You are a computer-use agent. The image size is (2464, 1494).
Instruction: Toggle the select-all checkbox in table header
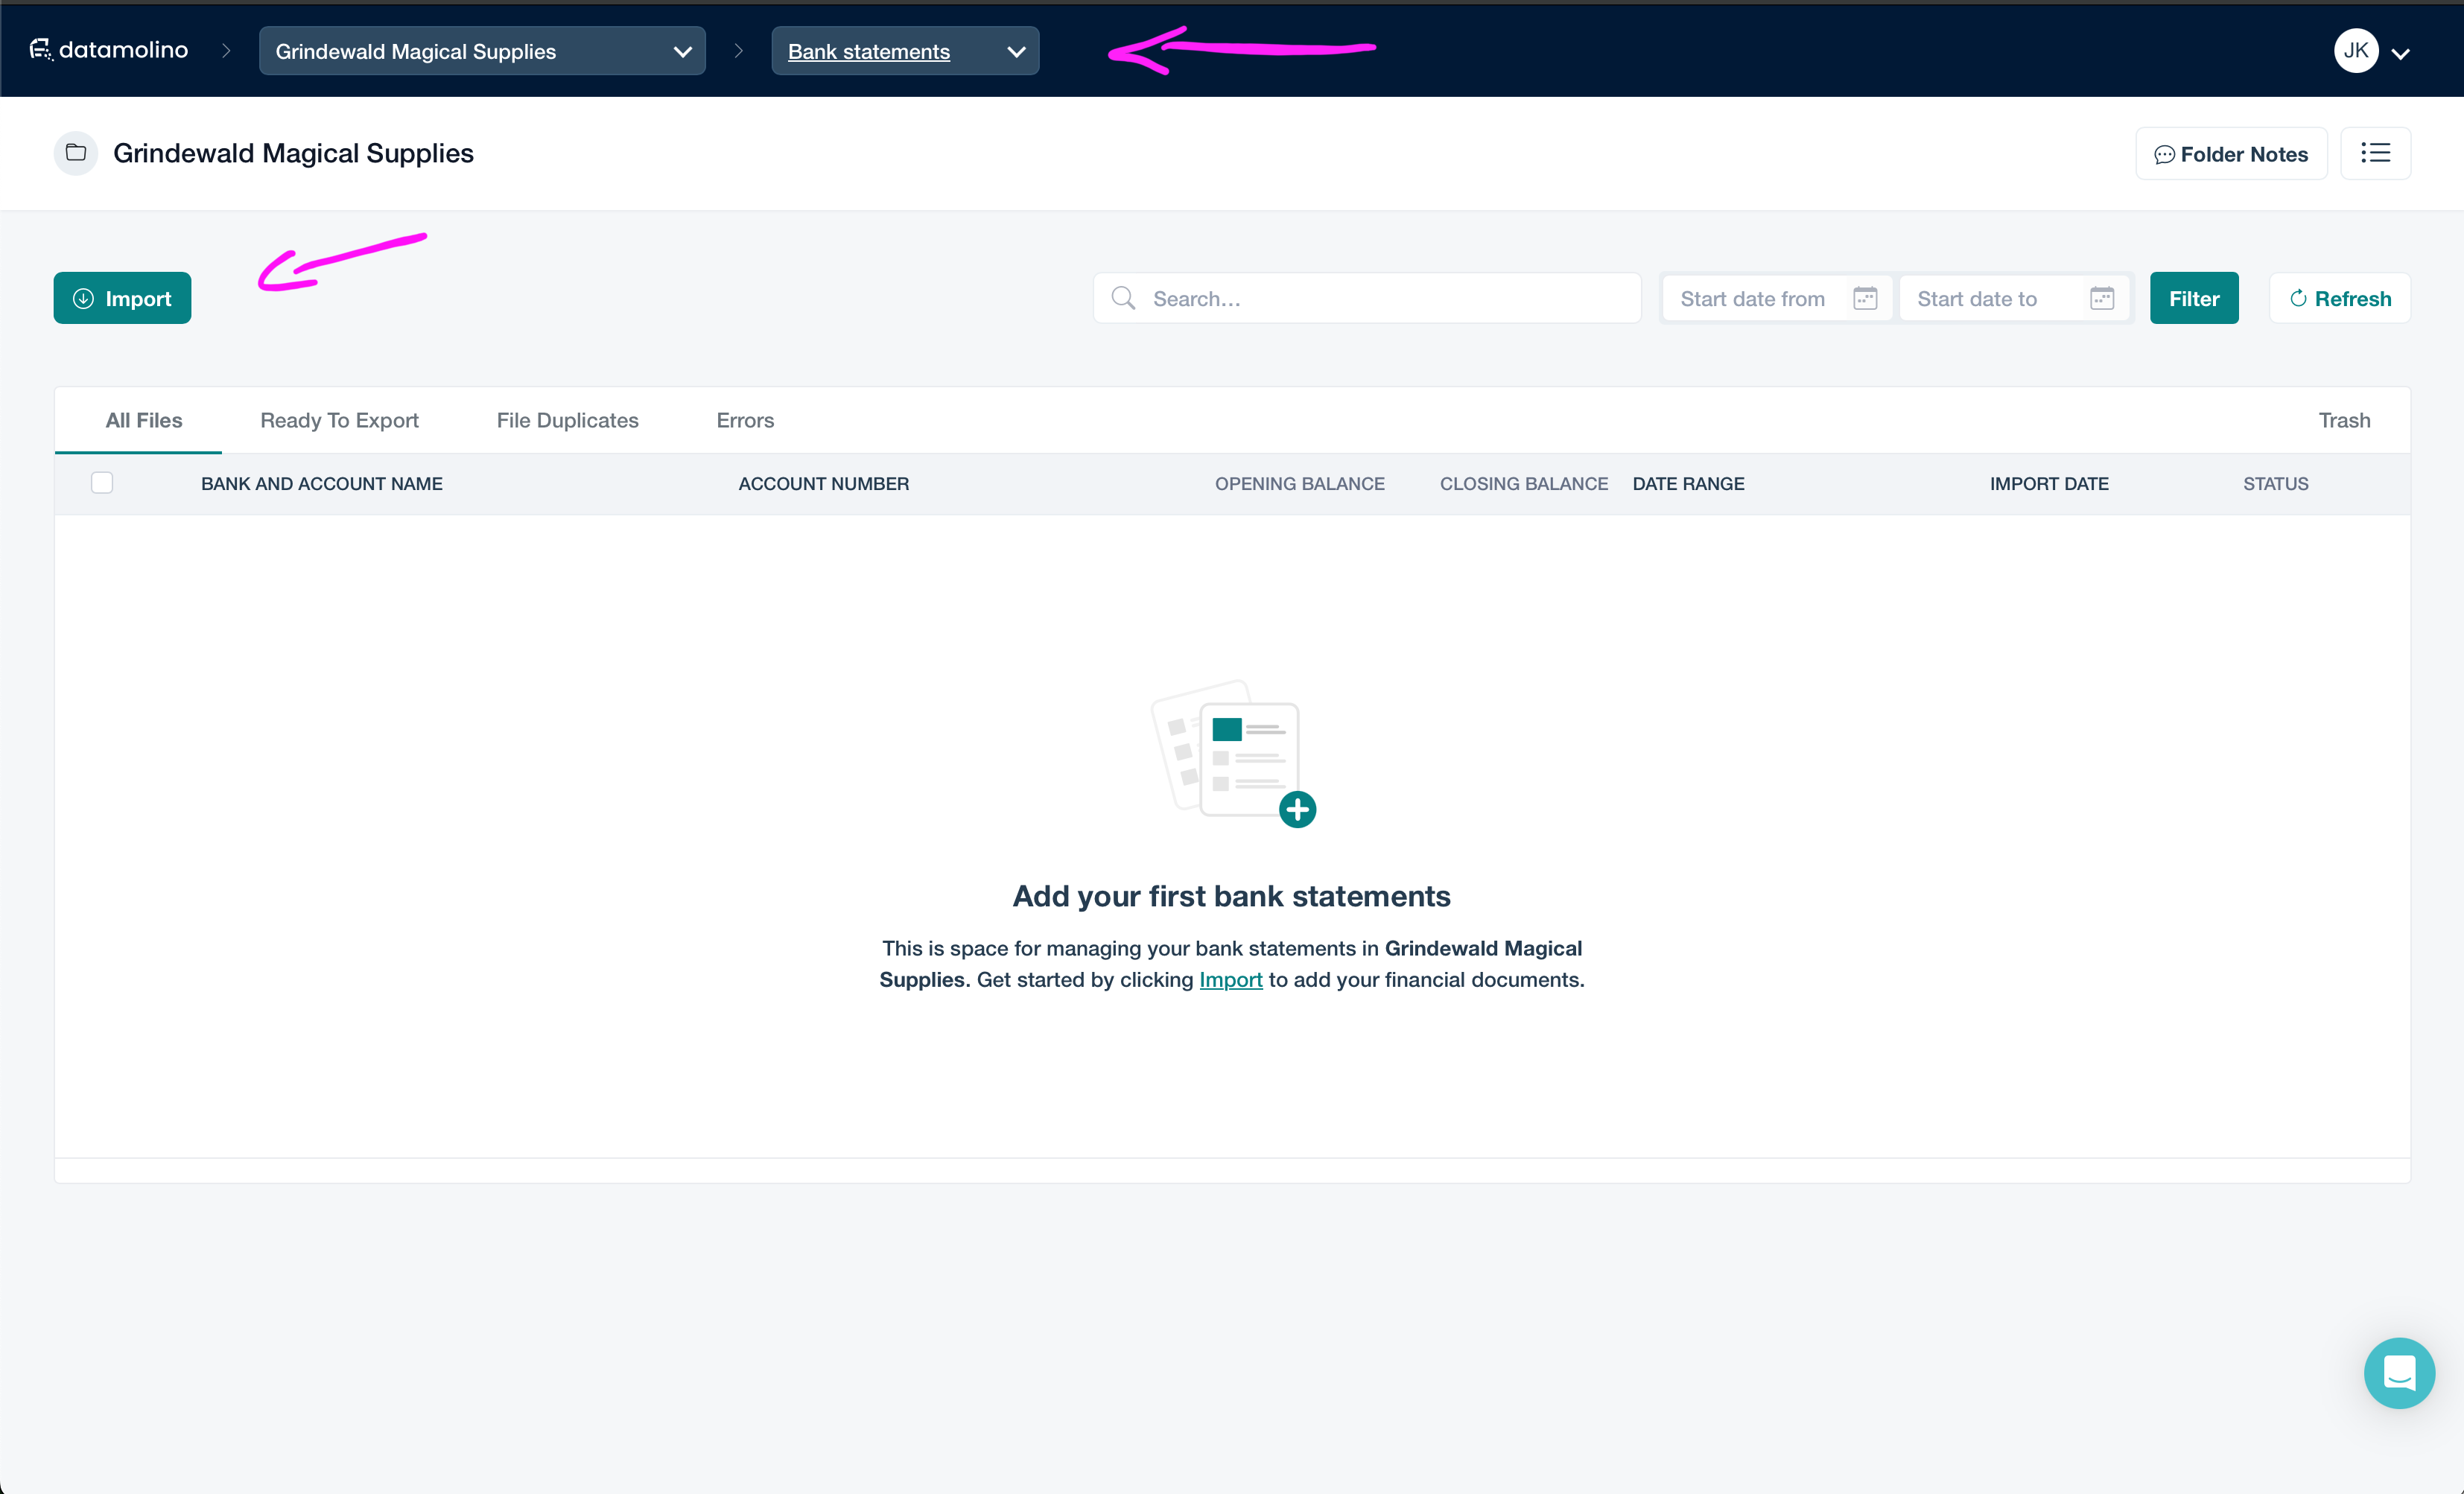tap(102, 483)
